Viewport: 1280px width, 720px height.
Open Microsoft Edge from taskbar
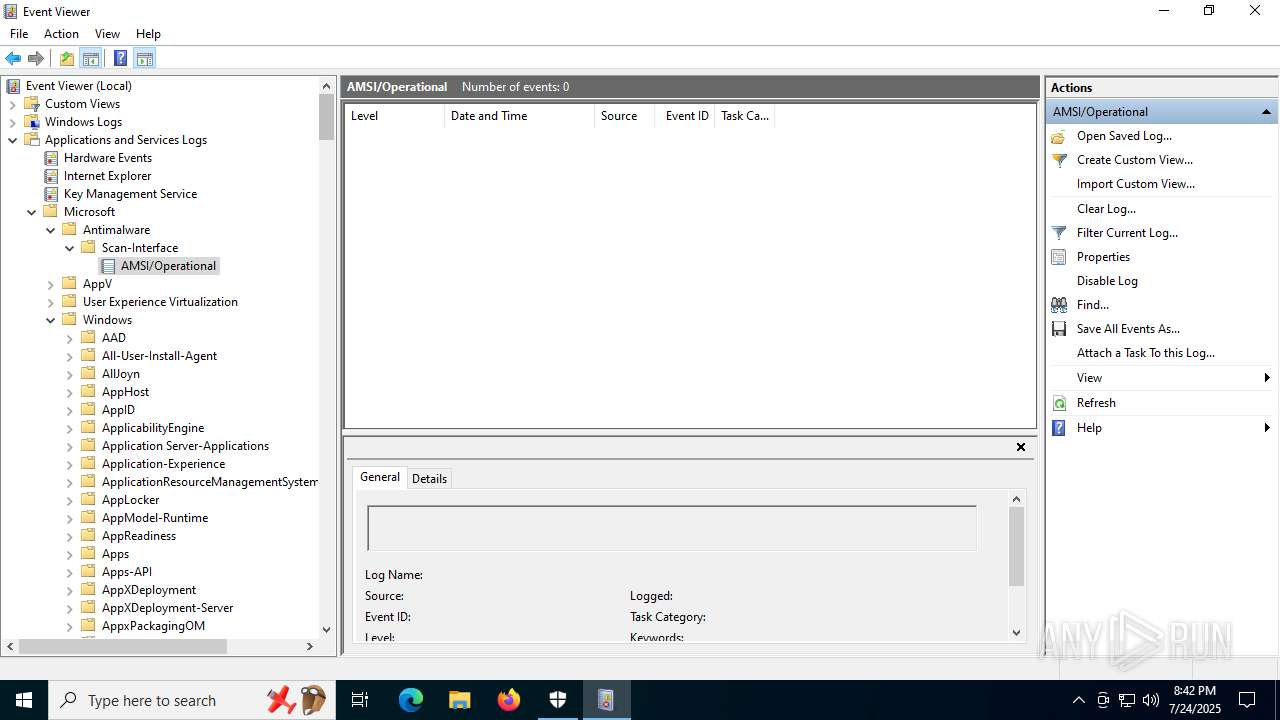point(411,700)
